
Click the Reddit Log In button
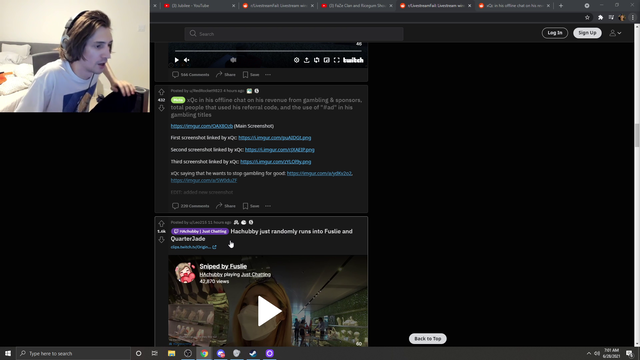point(555,33)
